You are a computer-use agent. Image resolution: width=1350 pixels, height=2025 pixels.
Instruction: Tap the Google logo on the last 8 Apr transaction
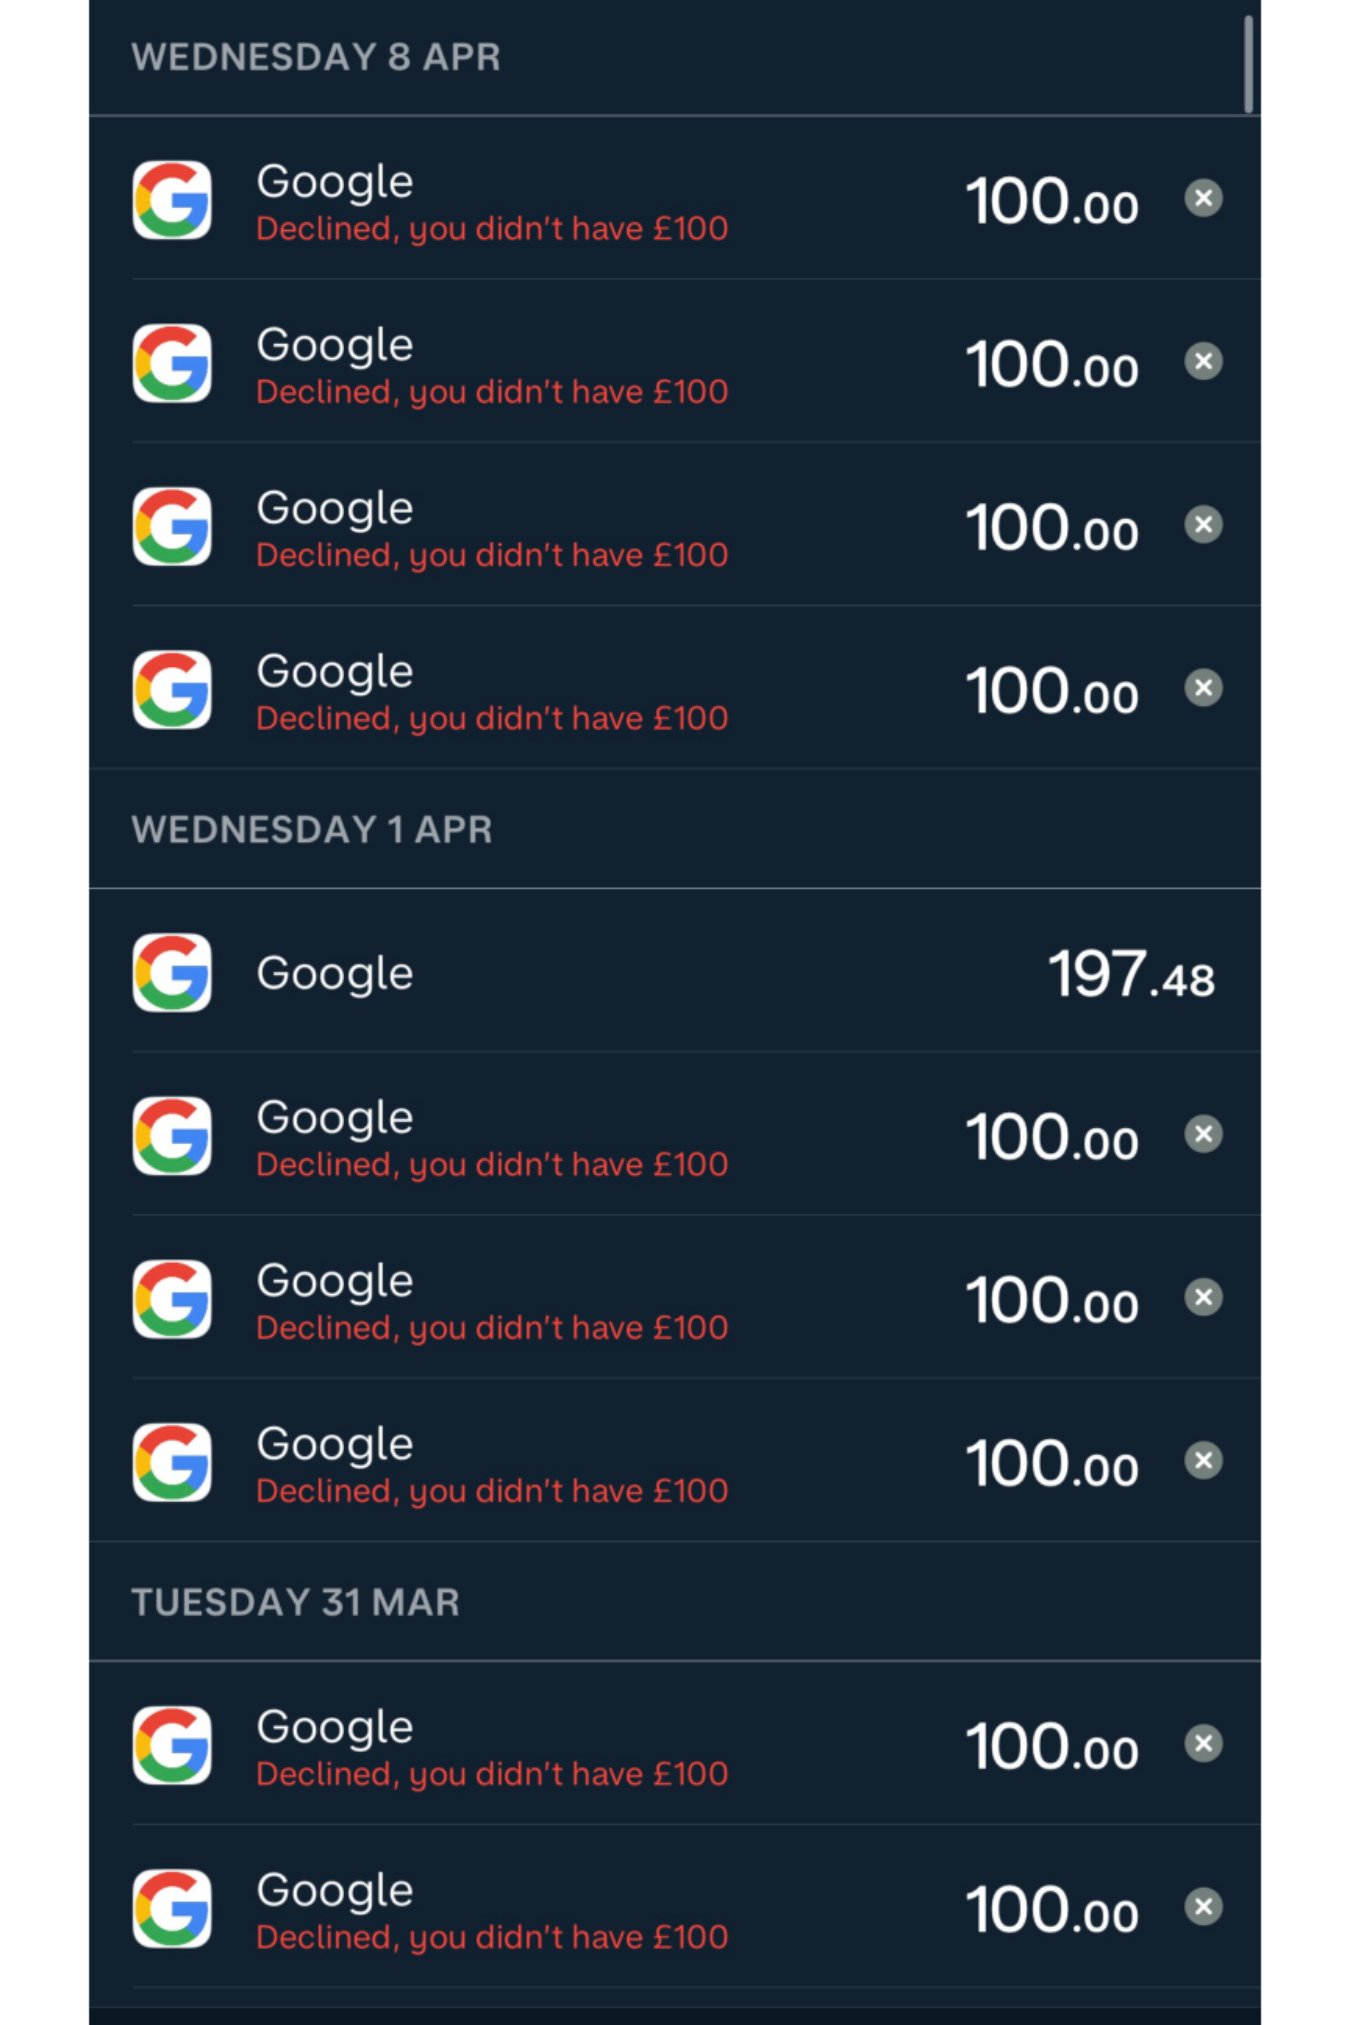(x=172, y=690)
